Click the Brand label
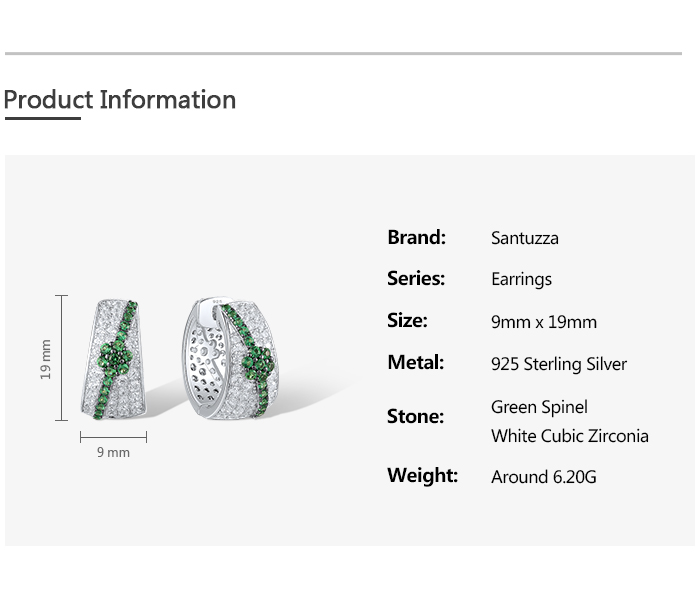The height and width of the screenshot is (596, 700). pos(416,238)
